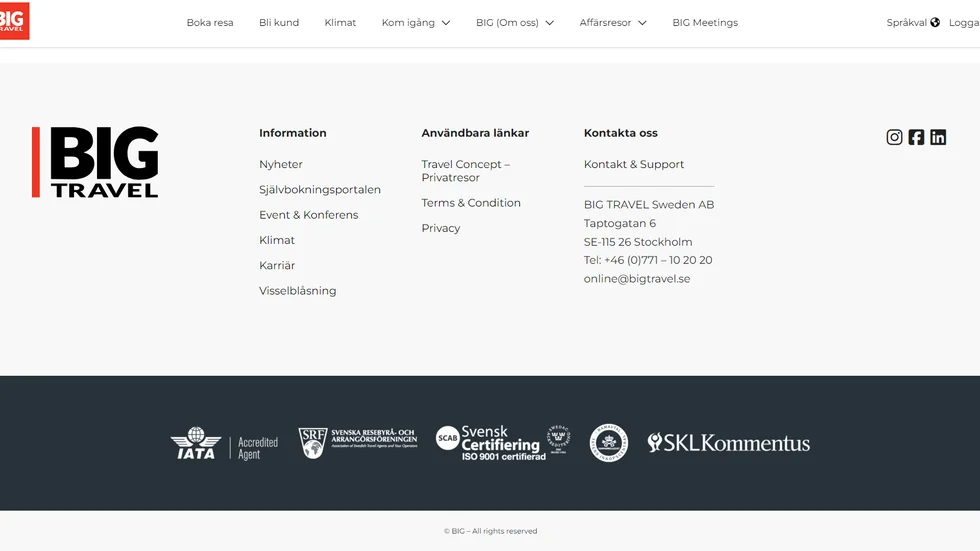Click the Logga in link
Viewport: 980px width, 551px height.
[964, 22]
